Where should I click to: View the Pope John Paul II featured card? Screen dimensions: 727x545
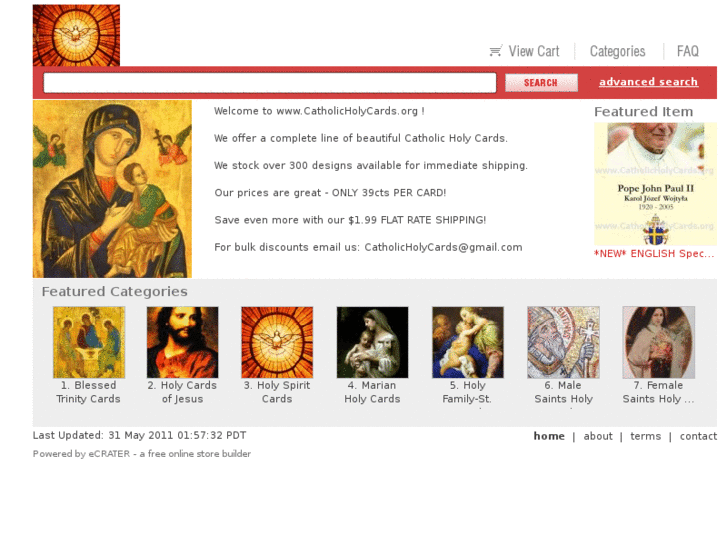click(x=656, y=184)
